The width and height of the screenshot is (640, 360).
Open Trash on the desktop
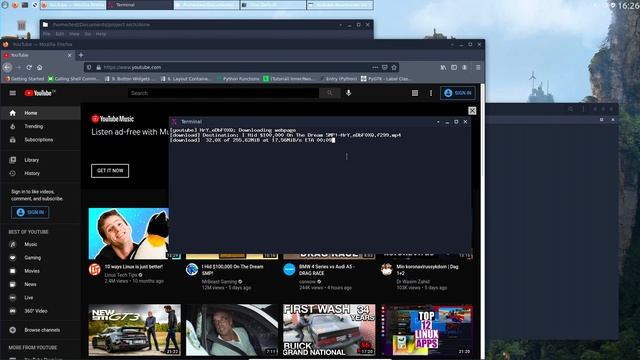click(x=21, y=26)
